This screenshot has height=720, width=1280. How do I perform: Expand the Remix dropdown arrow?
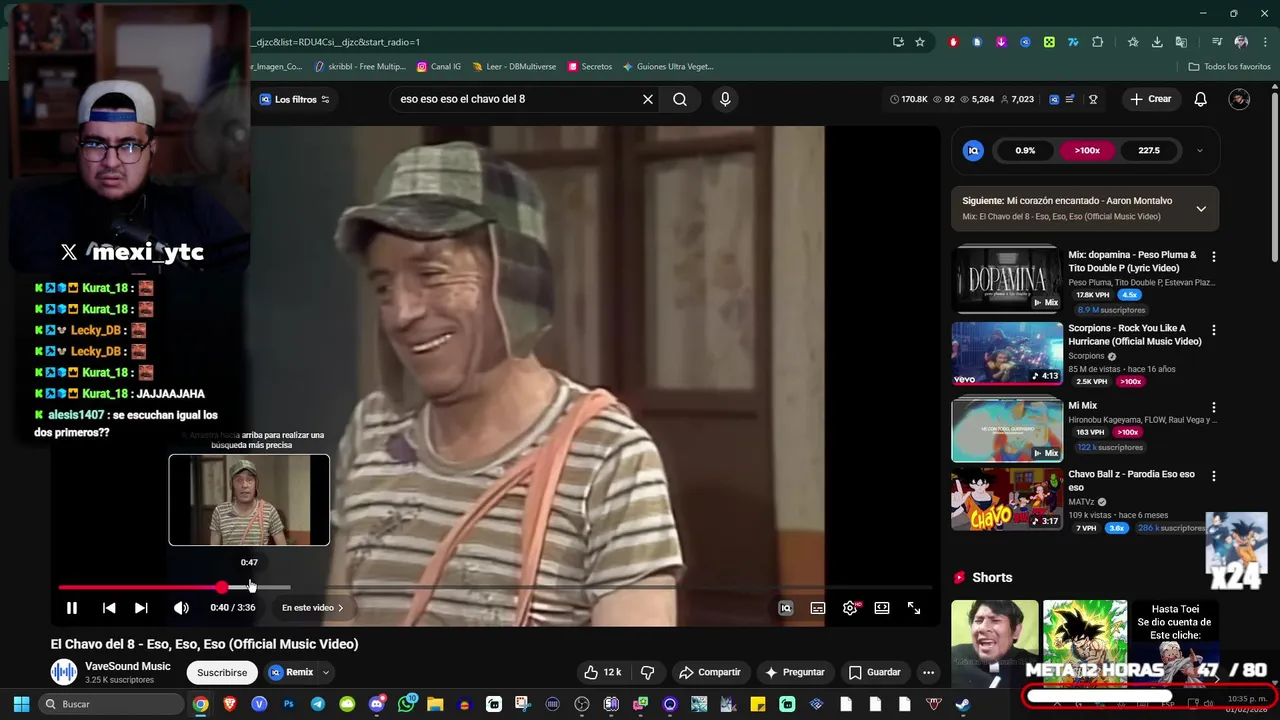[326, 673]
